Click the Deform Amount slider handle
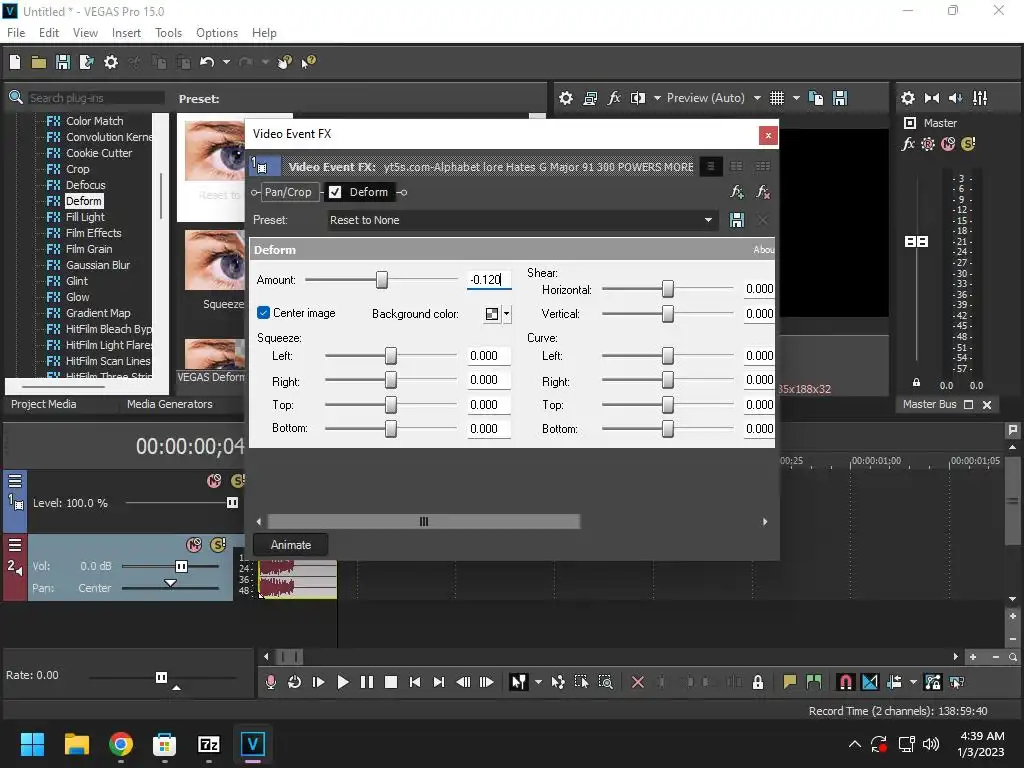Screen dimensions: 1024x768 pos(382,280)
